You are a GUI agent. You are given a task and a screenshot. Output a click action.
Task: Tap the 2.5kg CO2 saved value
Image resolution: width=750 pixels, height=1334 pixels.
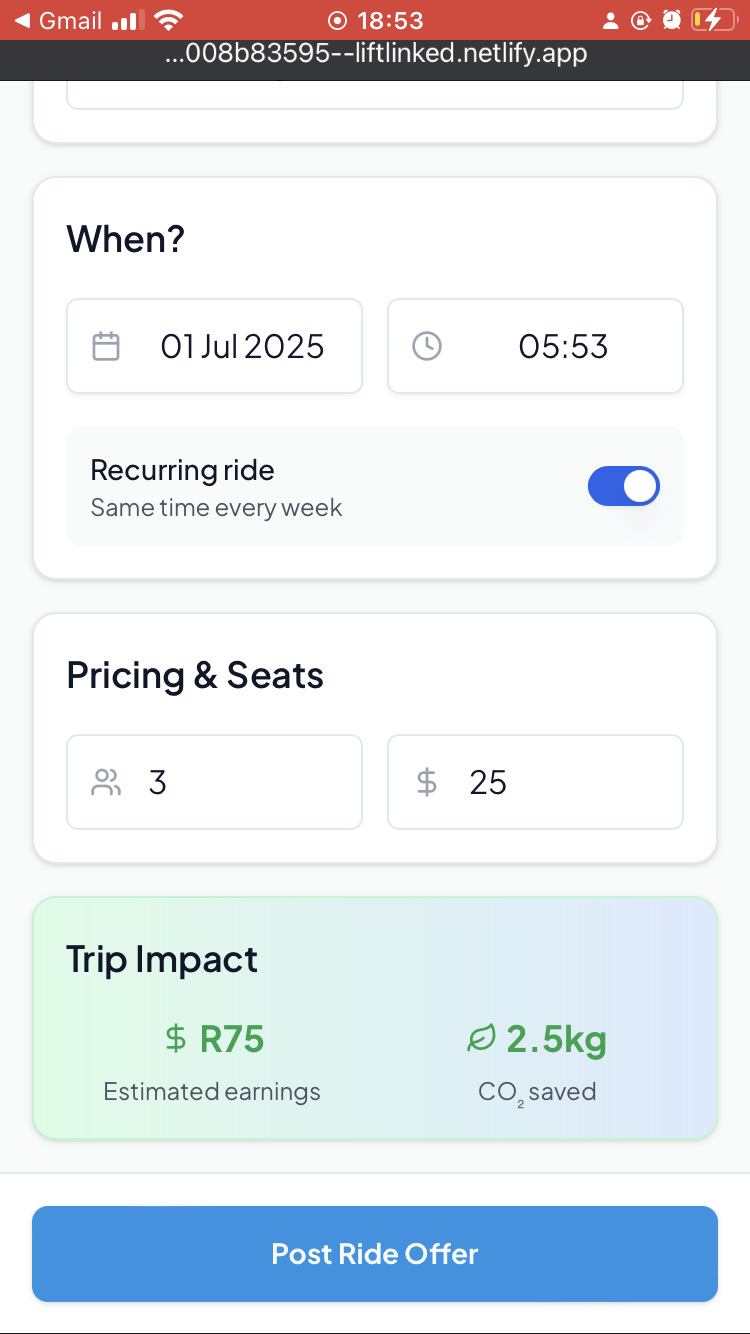point(556,1040)
